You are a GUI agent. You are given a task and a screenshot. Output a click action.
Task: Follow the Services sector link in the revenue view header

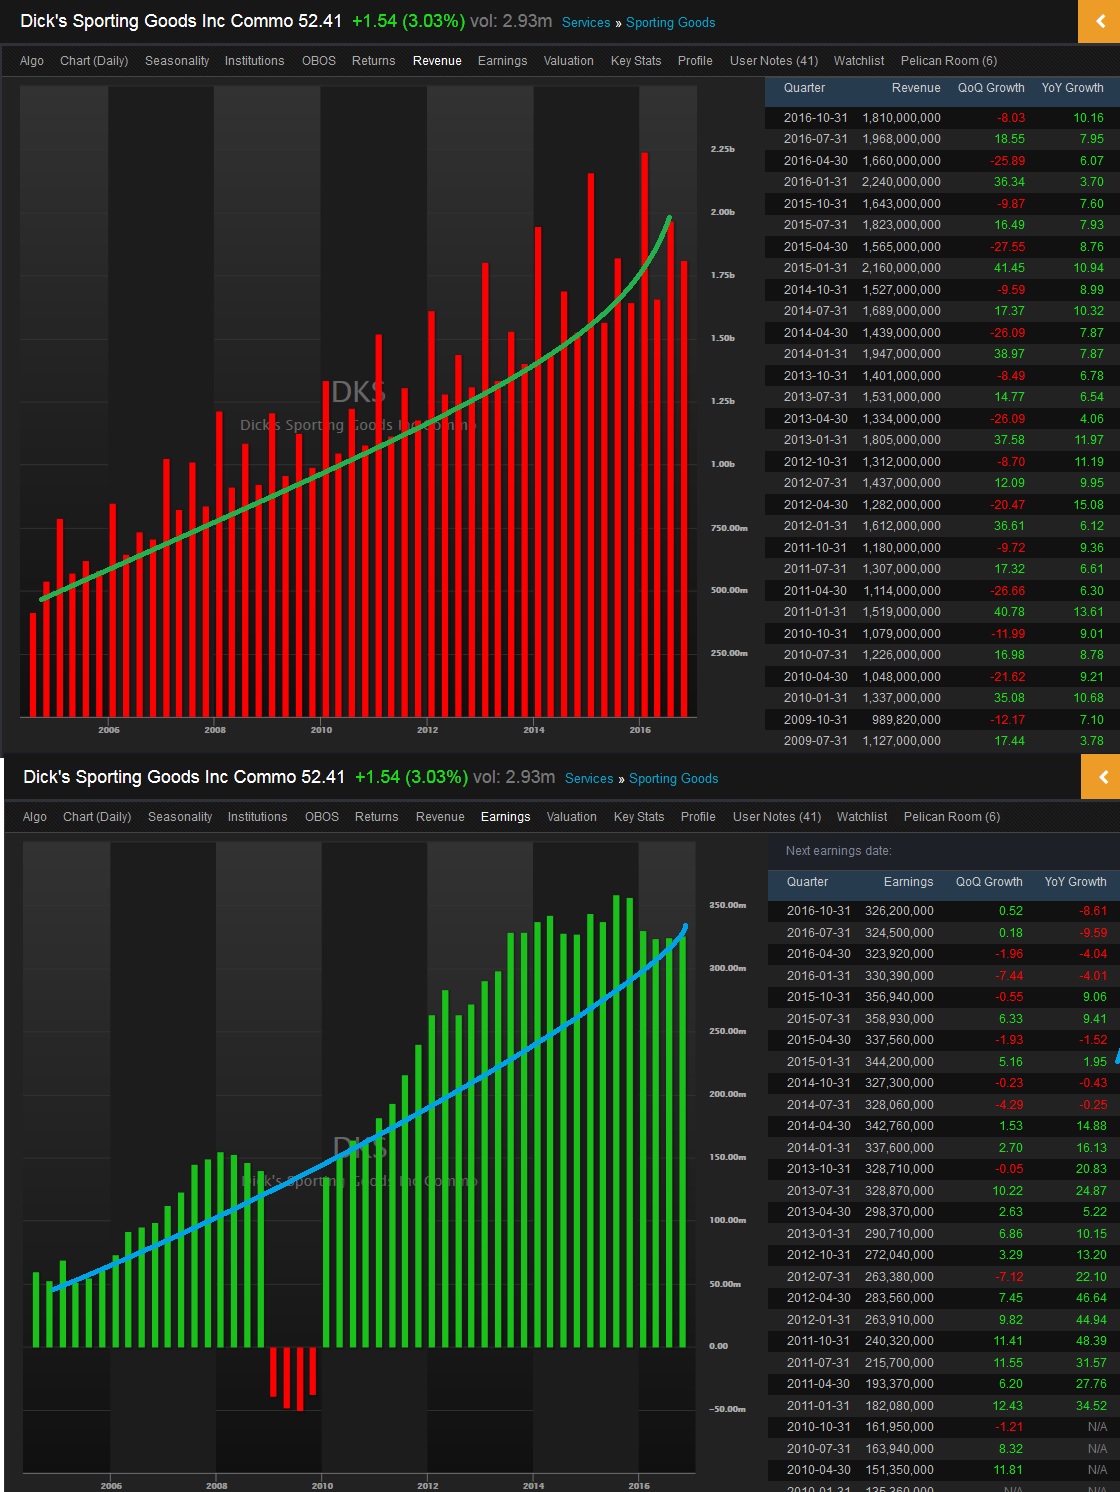pyautogui.click(x=586, y=23)
